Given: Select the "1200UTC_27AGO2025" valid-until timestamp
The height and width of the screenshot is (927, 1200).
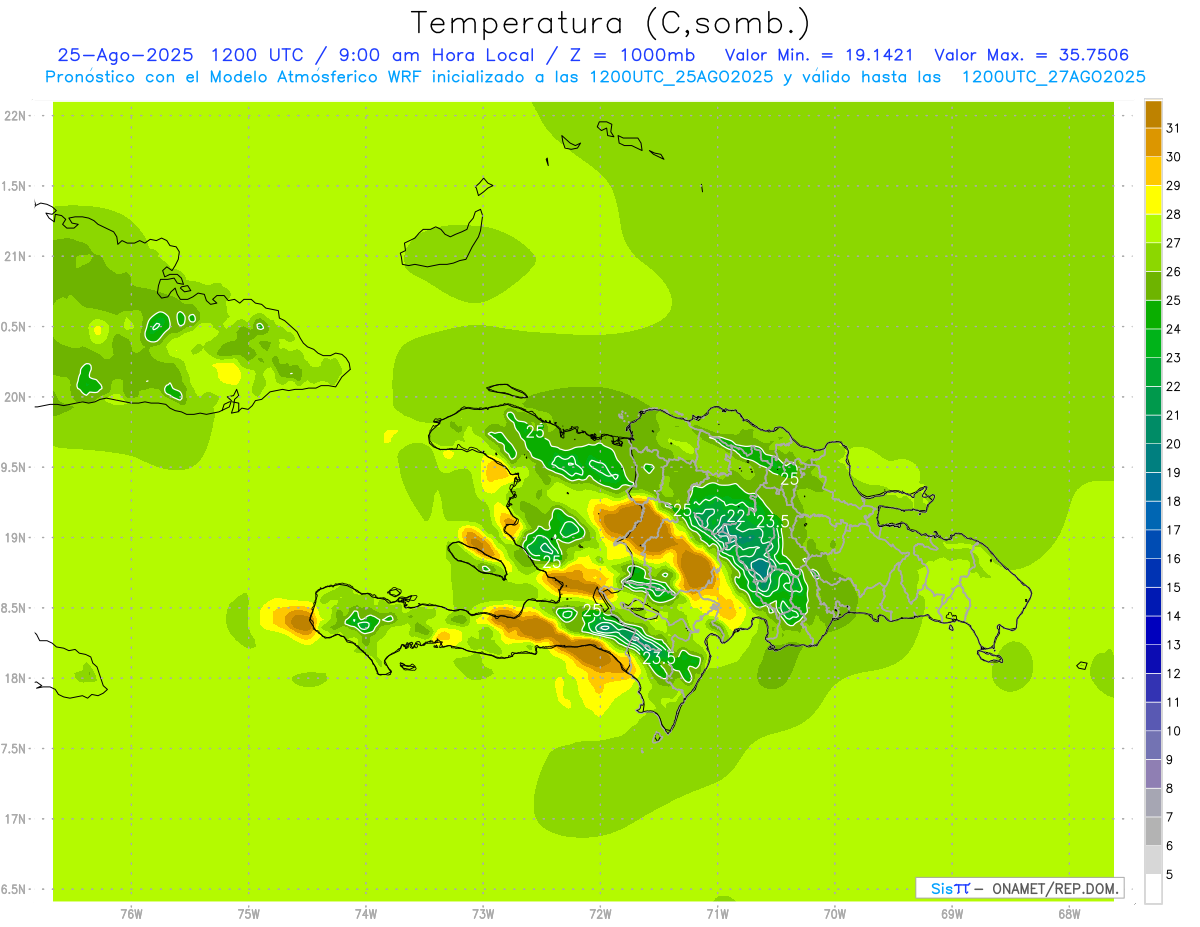Looking at the screenshot, I should (x=1053, y=77).
